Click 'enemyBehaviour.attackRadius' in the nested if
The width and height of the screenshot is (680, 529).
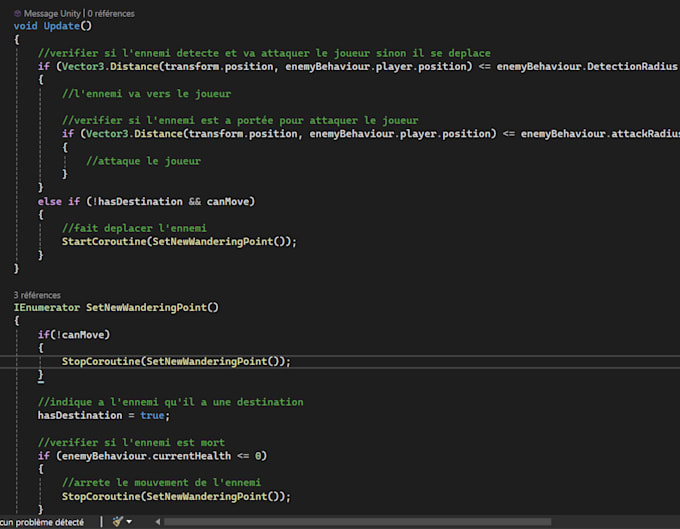pos(600,134)
